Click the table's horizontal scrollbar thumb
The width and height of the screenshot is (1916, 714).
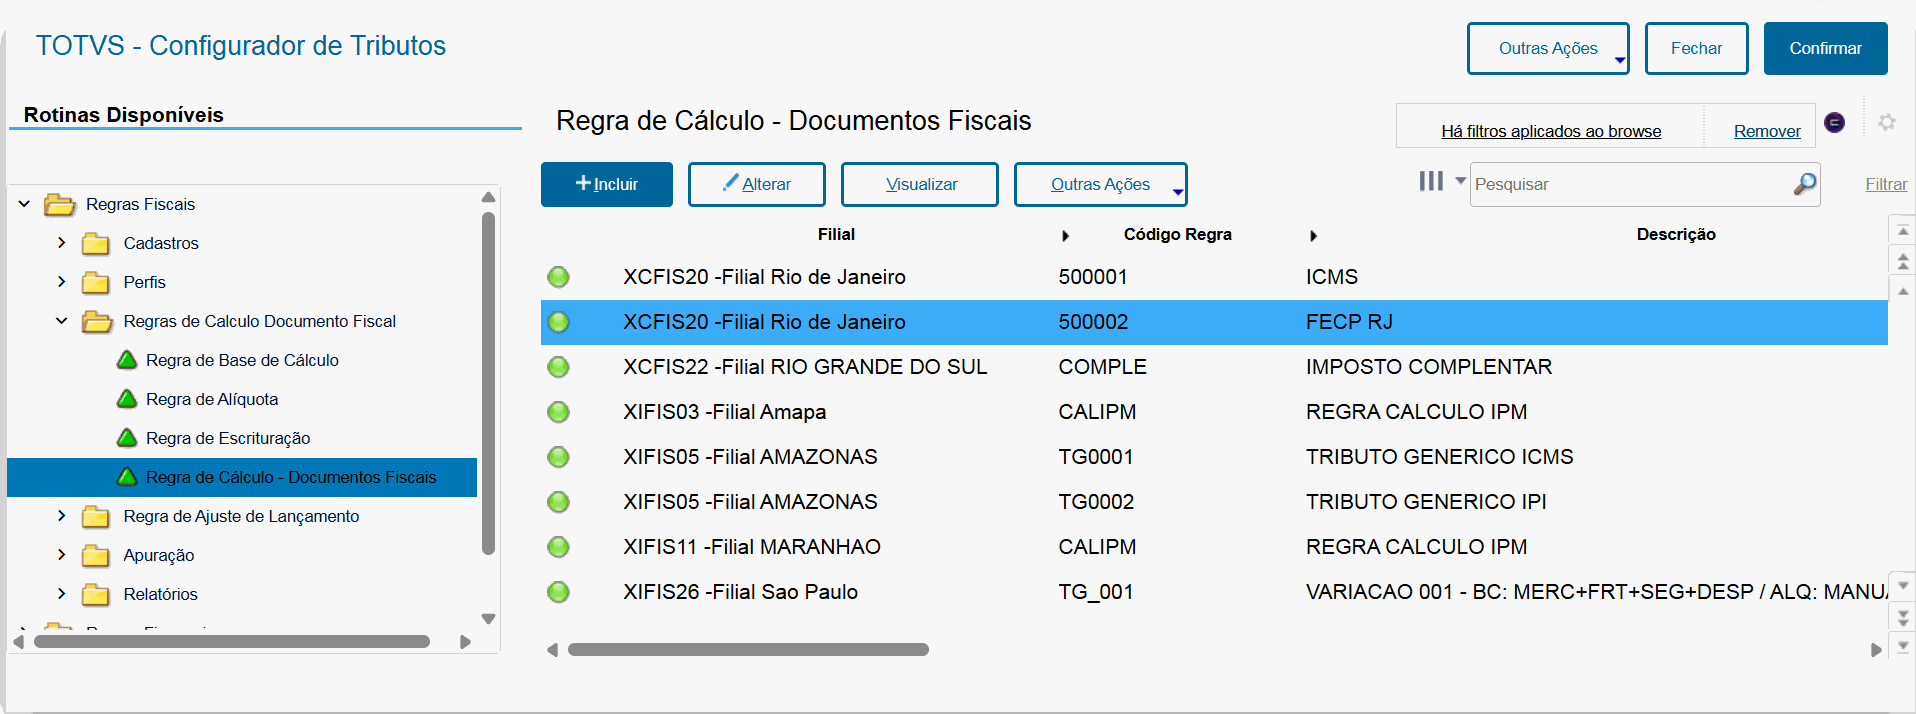[x=748, y=650]
